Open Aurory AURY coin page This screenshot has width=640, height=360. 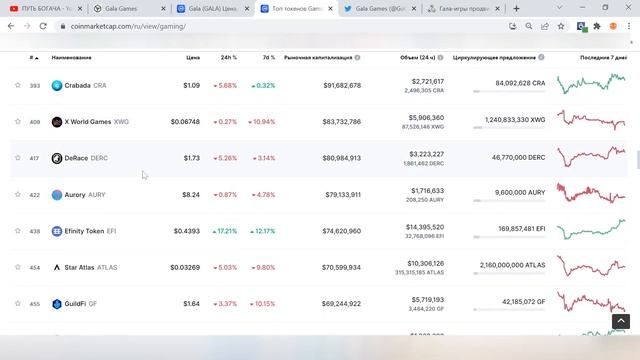(x=85, y=195)
